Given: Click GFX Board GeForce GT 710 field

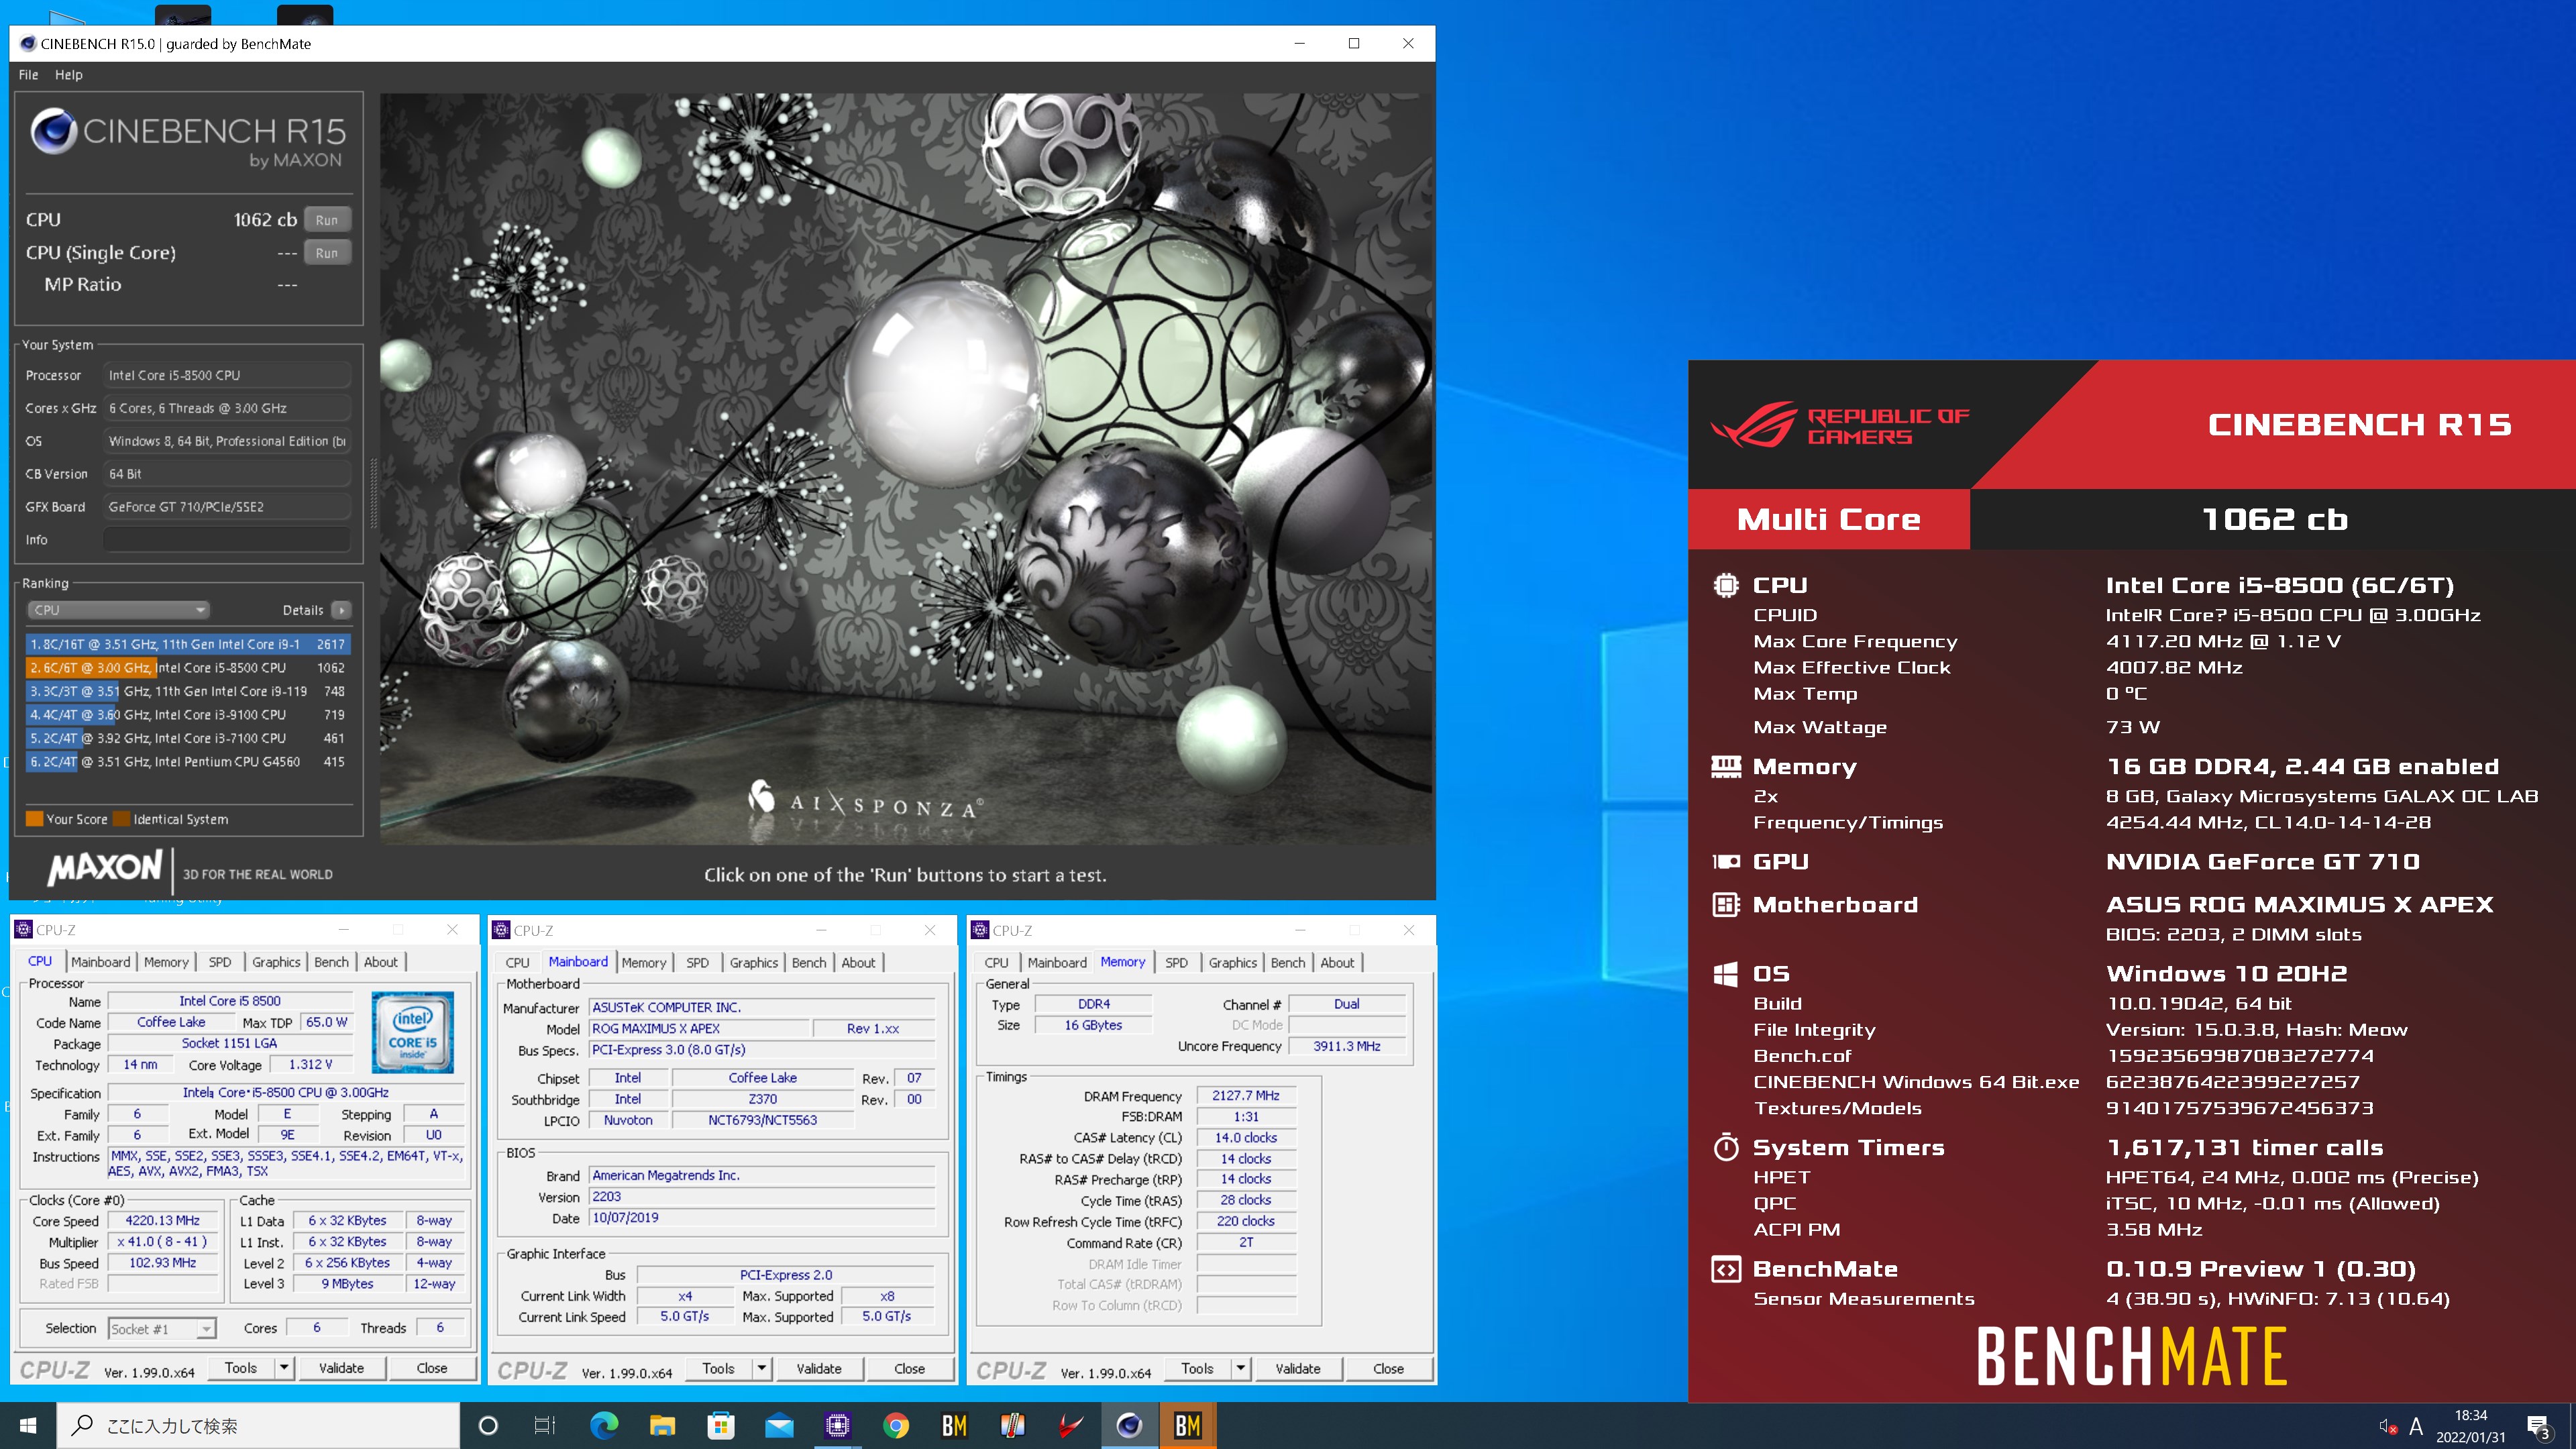Looking at the screenshot, I should pyautogui.click(x=227, y=507).
